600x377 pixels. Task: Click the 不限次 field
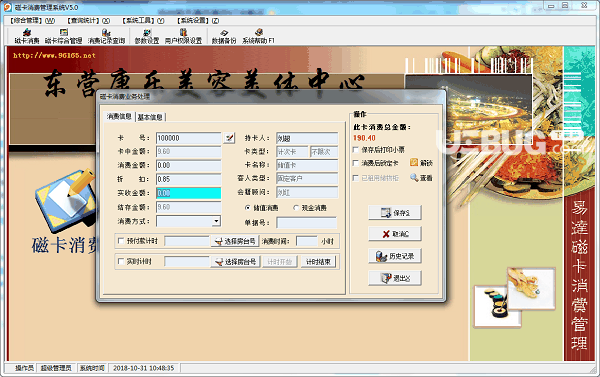[324, 152]
